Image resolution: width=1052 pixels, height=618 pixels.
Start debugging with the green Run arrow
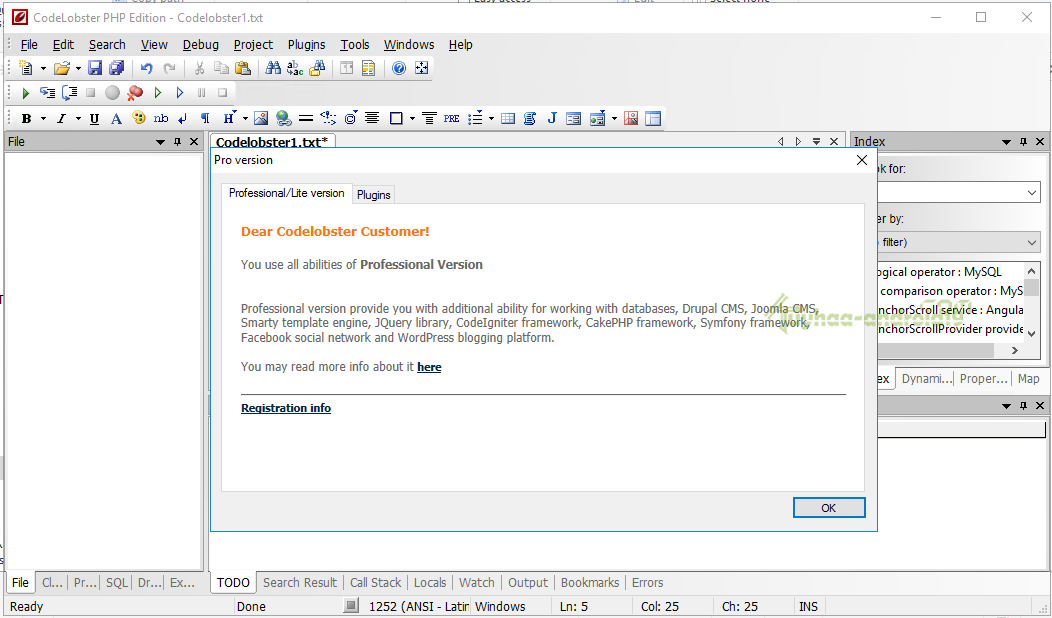[x=26, y=93]
